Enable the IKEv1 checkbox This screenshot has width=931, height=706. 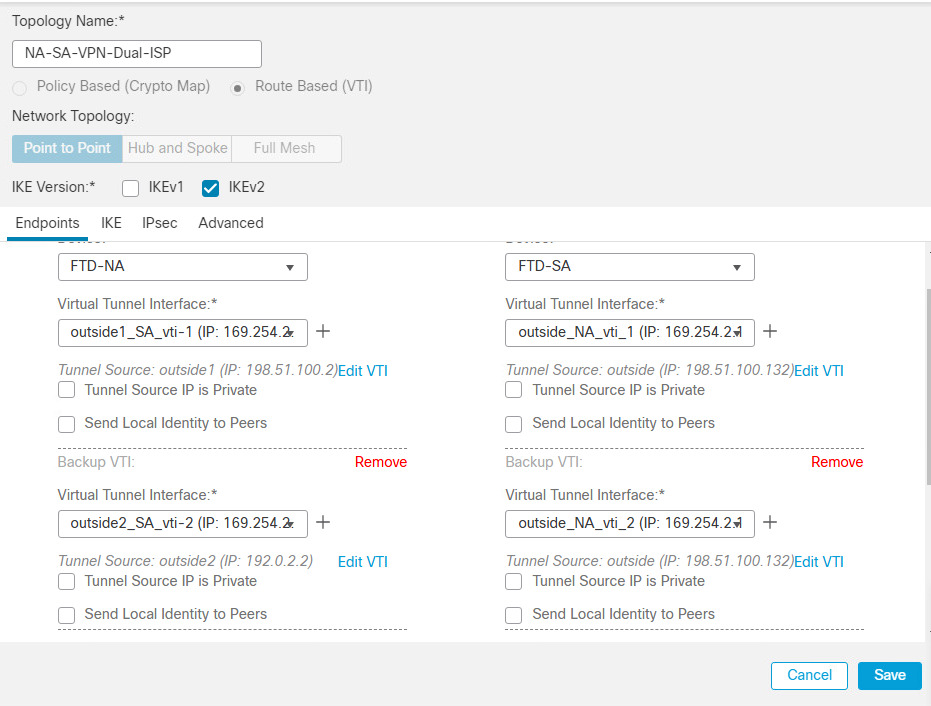point(131,188)
